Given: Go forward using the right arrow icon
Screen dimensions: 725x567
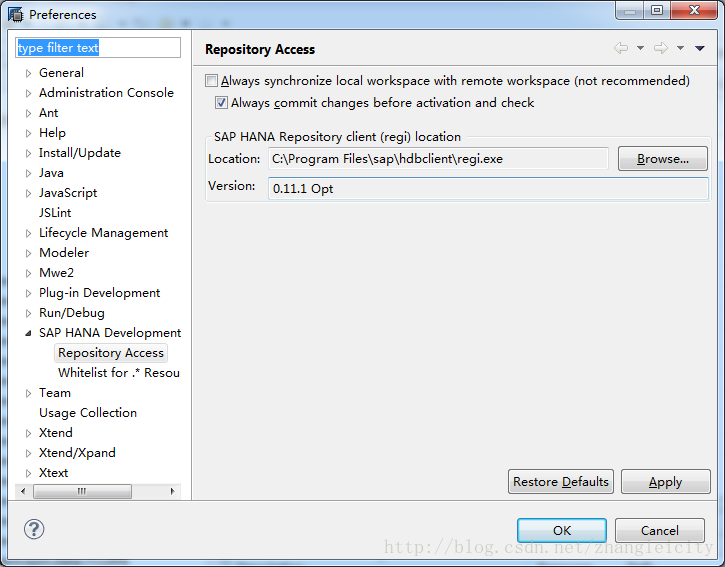Looking at the screenshot, I should [x=661, y=48].
